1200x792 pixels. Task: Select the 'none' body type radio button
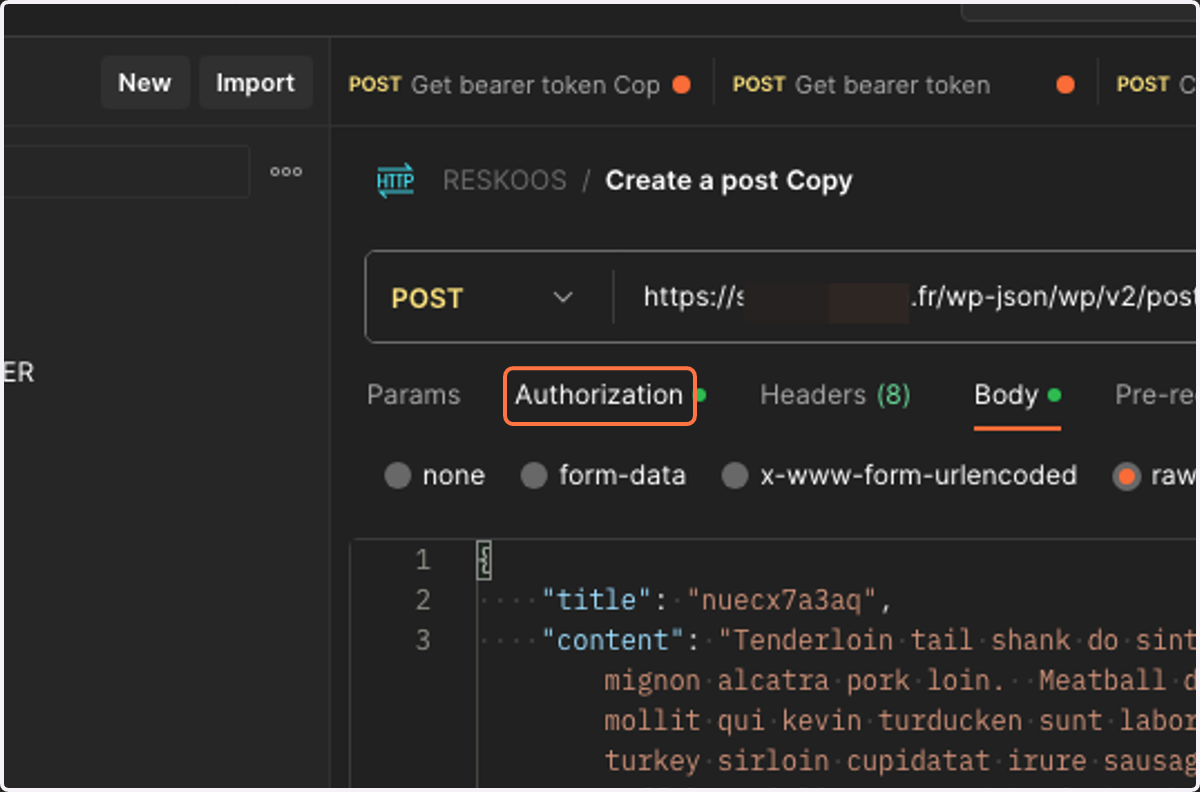398,475
